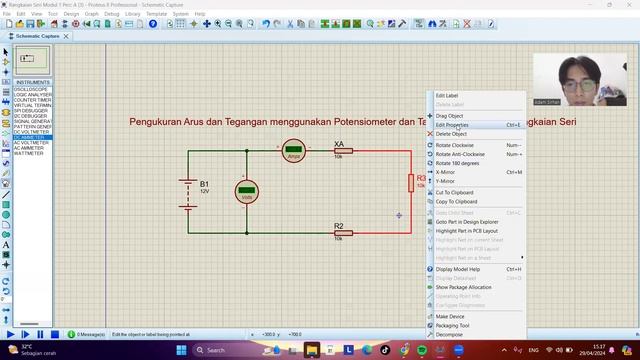
Task: Click the hammer Decompose toolbar icon
Action: [x=402, y=24]
